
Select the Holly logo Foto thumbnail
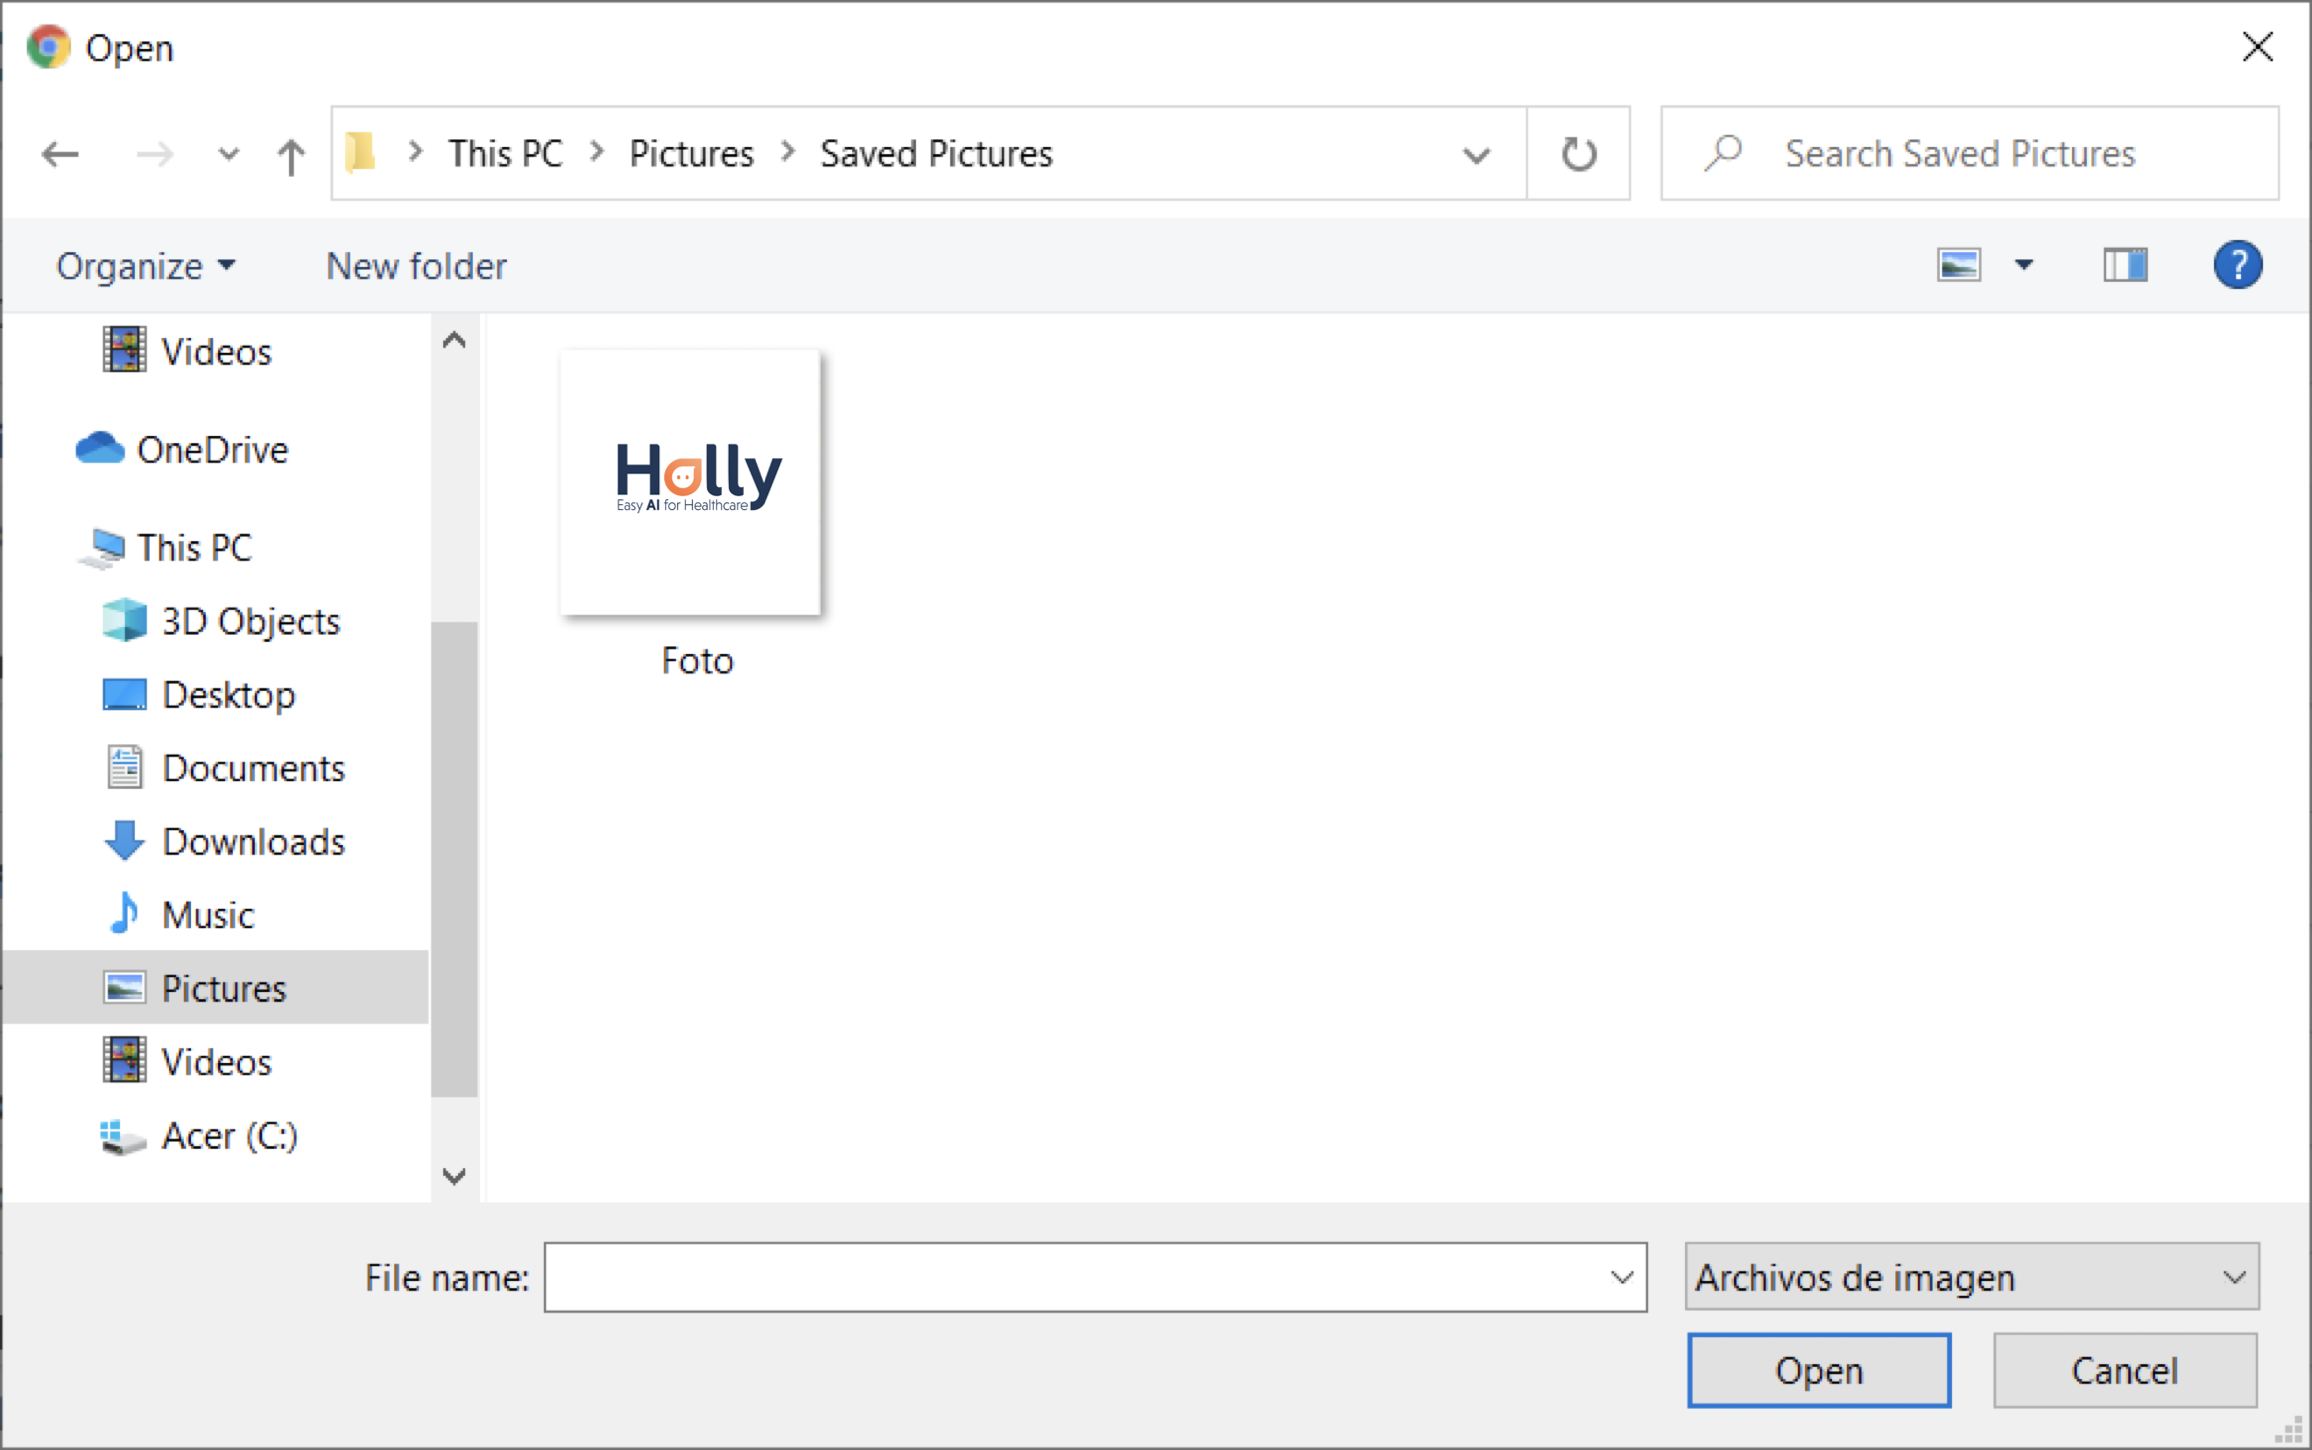pyautogui.click(x=690, y=482)
